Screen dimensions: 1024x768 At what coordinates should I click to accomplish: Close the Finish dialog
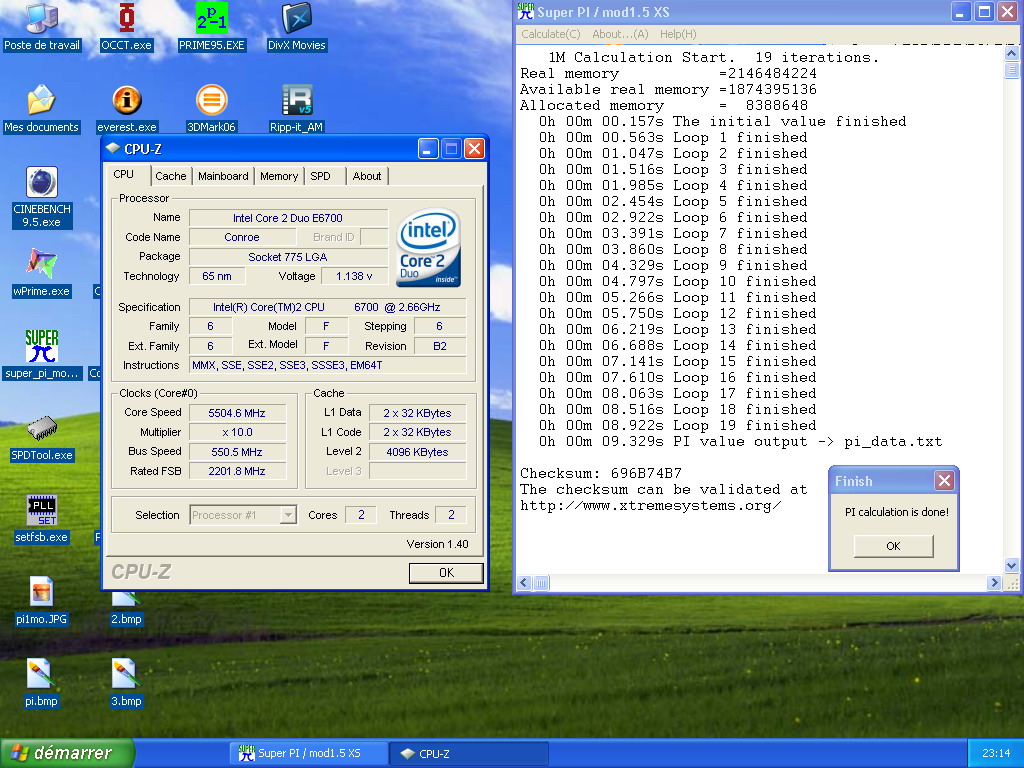944,481
